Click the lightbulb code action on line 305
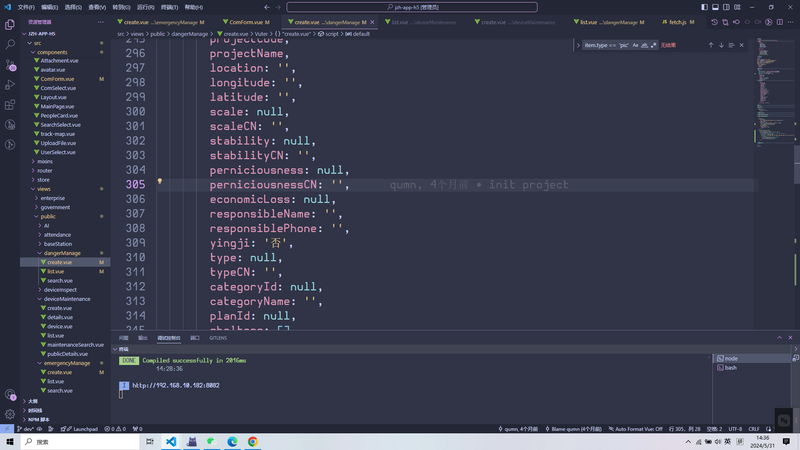The height and width of the screenshot is (450, 800). (x=160, y=181)
